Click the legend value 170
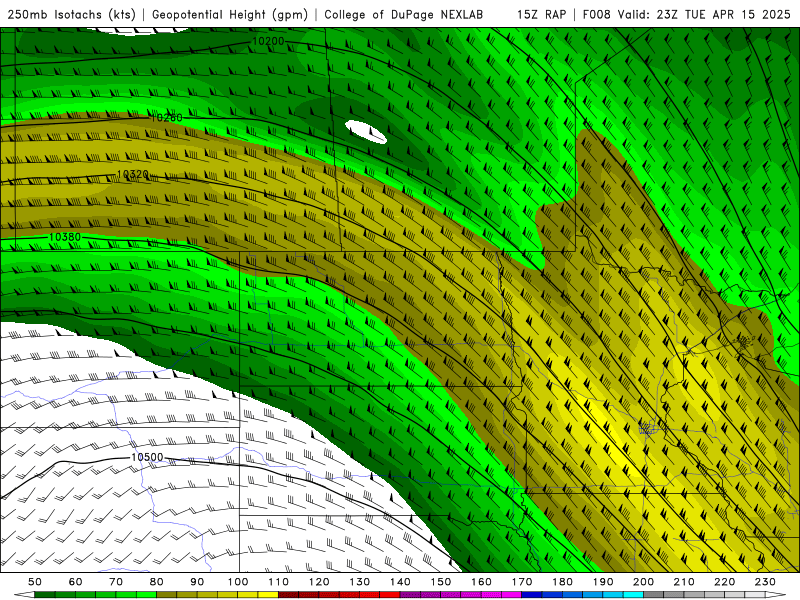This screenshot has width=800, height=600. click(522, 582)
